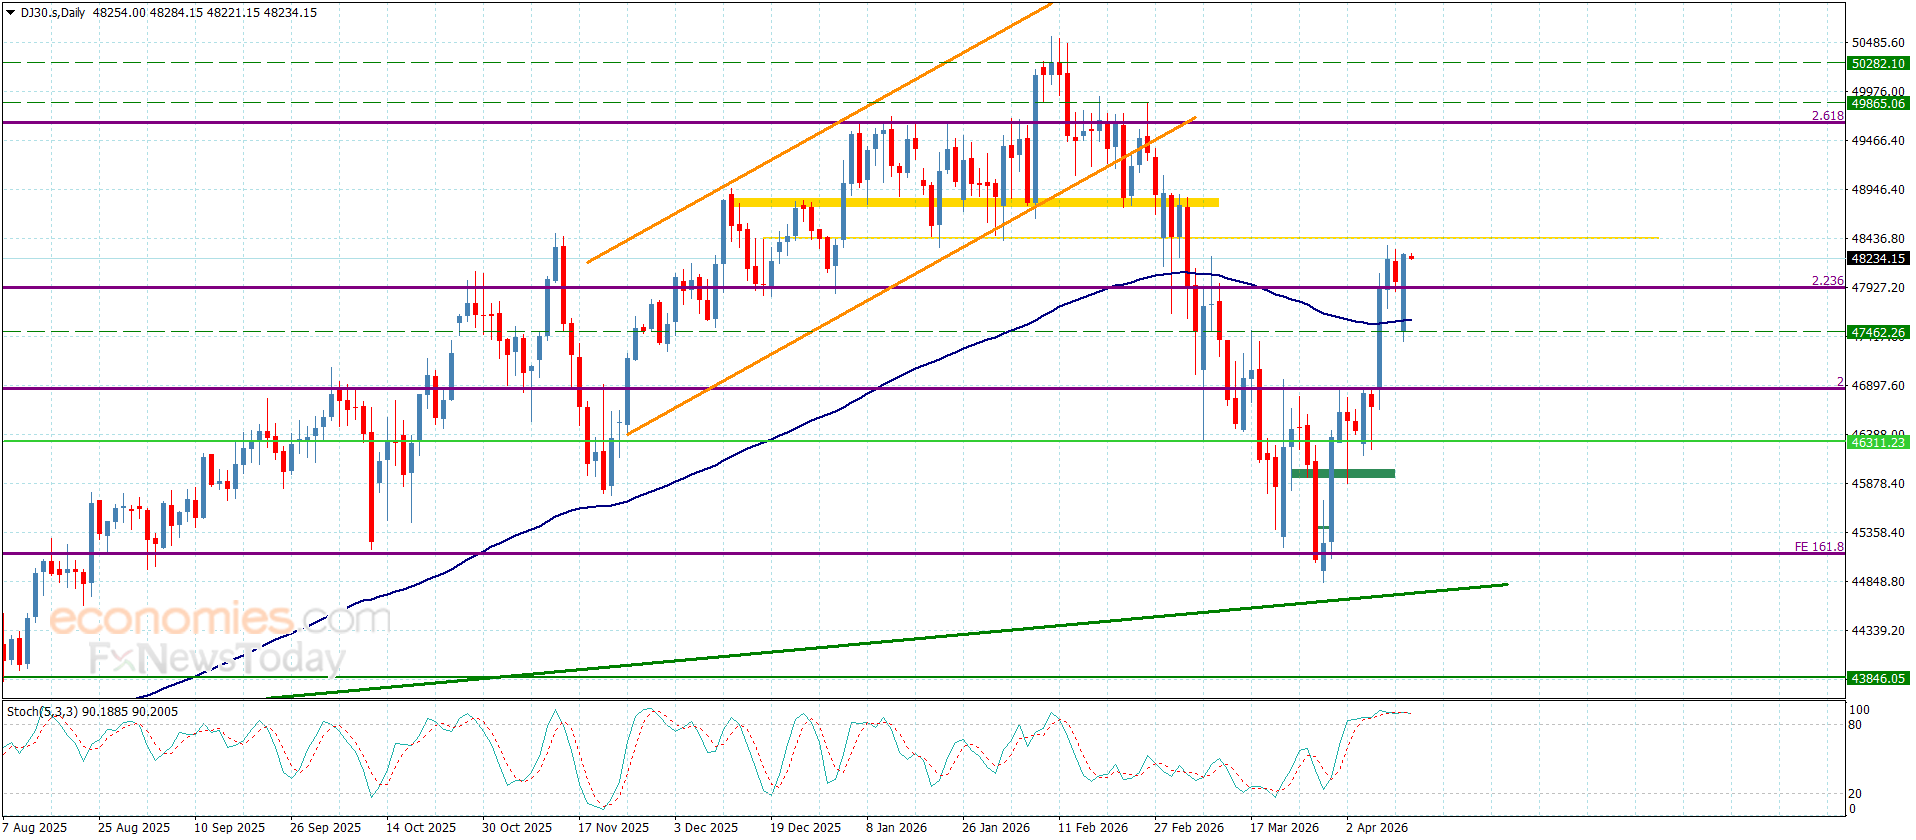The height and width of the screenshot is (840, 1916).
Task: Click the stochastic scale value 80
Action: tap(1855, 725)
